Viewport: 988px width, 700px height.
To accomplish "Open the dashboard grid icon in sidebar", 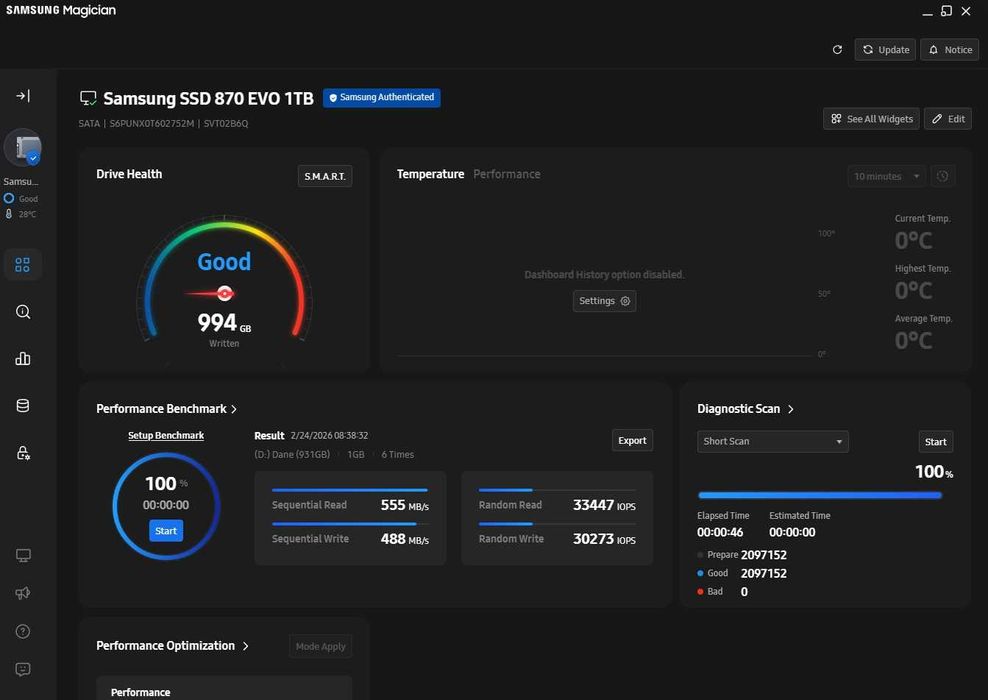I will point(23,265).
